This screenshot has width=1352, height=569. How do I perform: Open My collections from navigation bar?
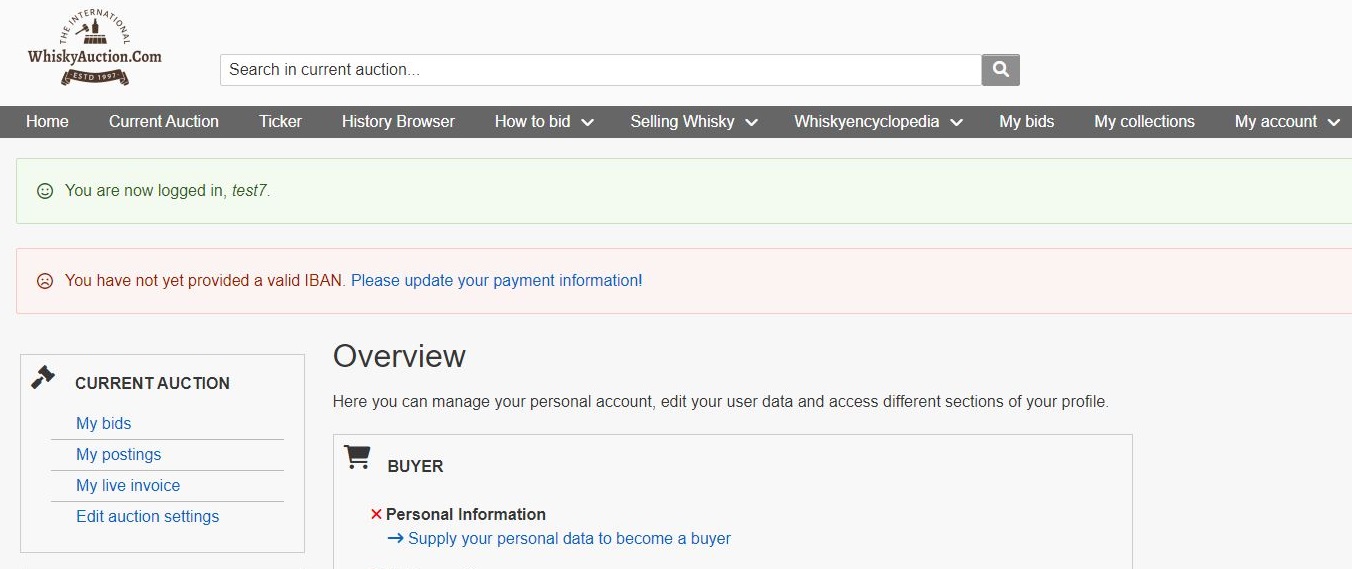pos(1144,122)
